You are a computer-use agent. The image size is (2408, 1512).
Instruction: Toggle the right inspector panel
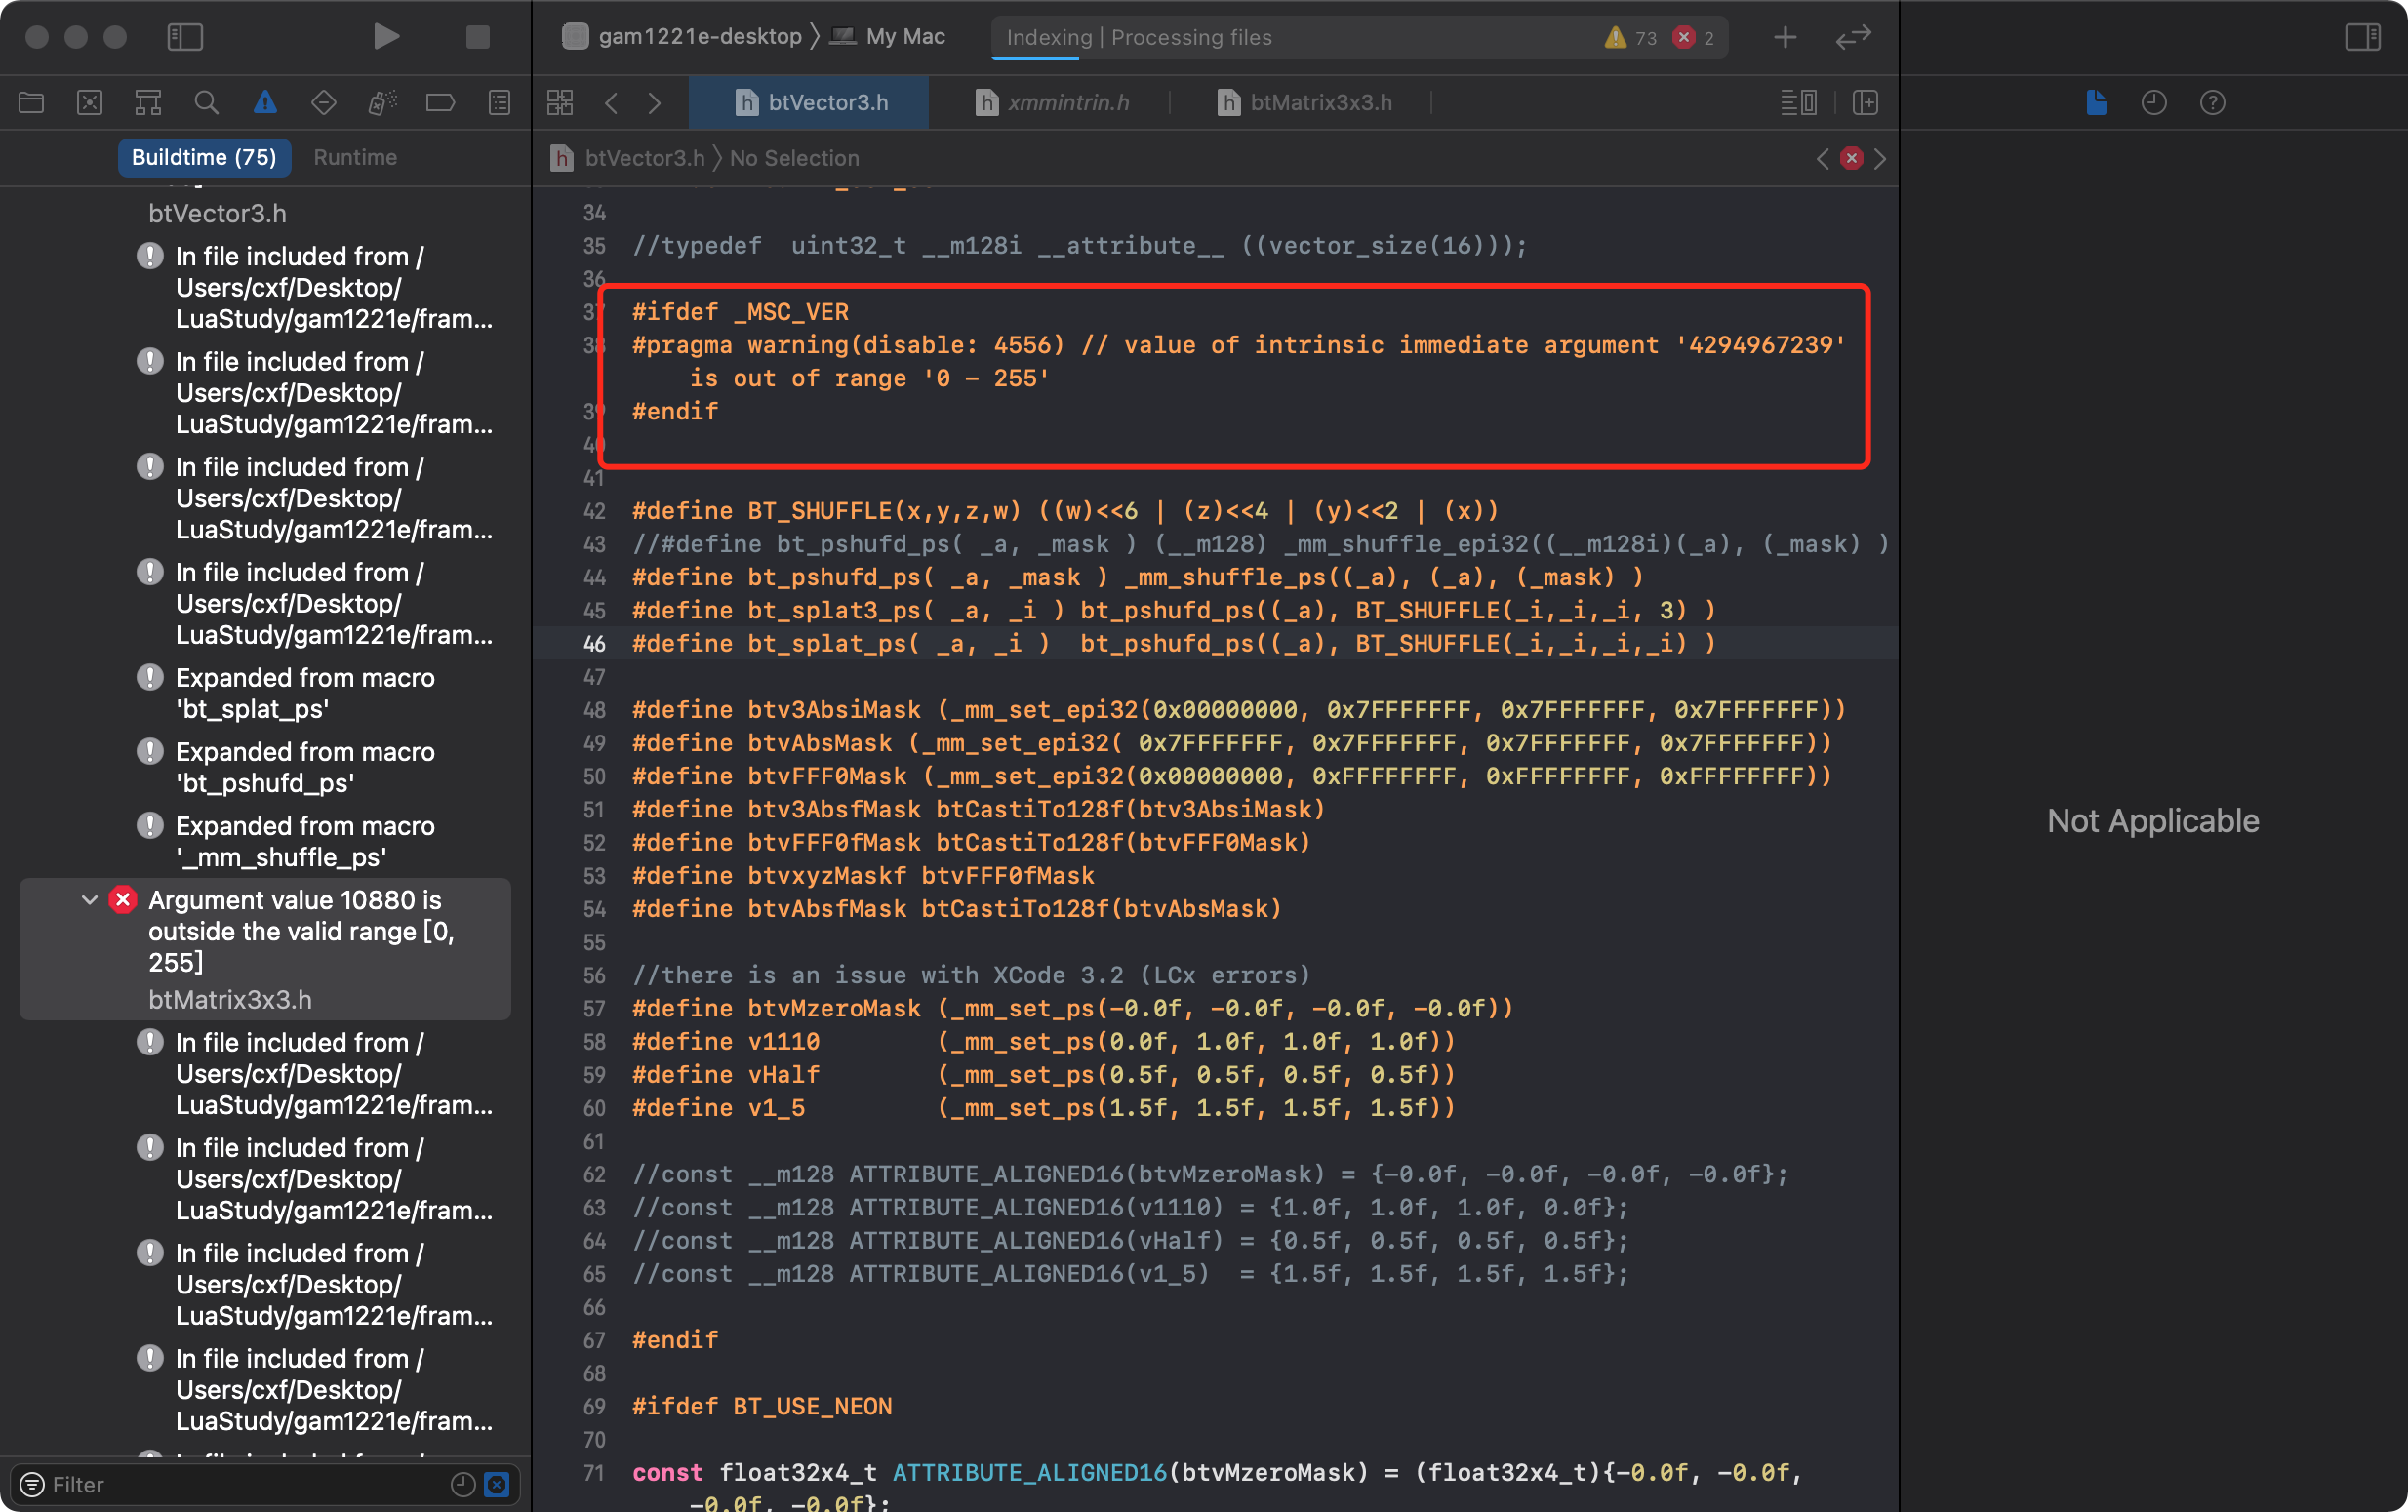tap(2362, 37)
